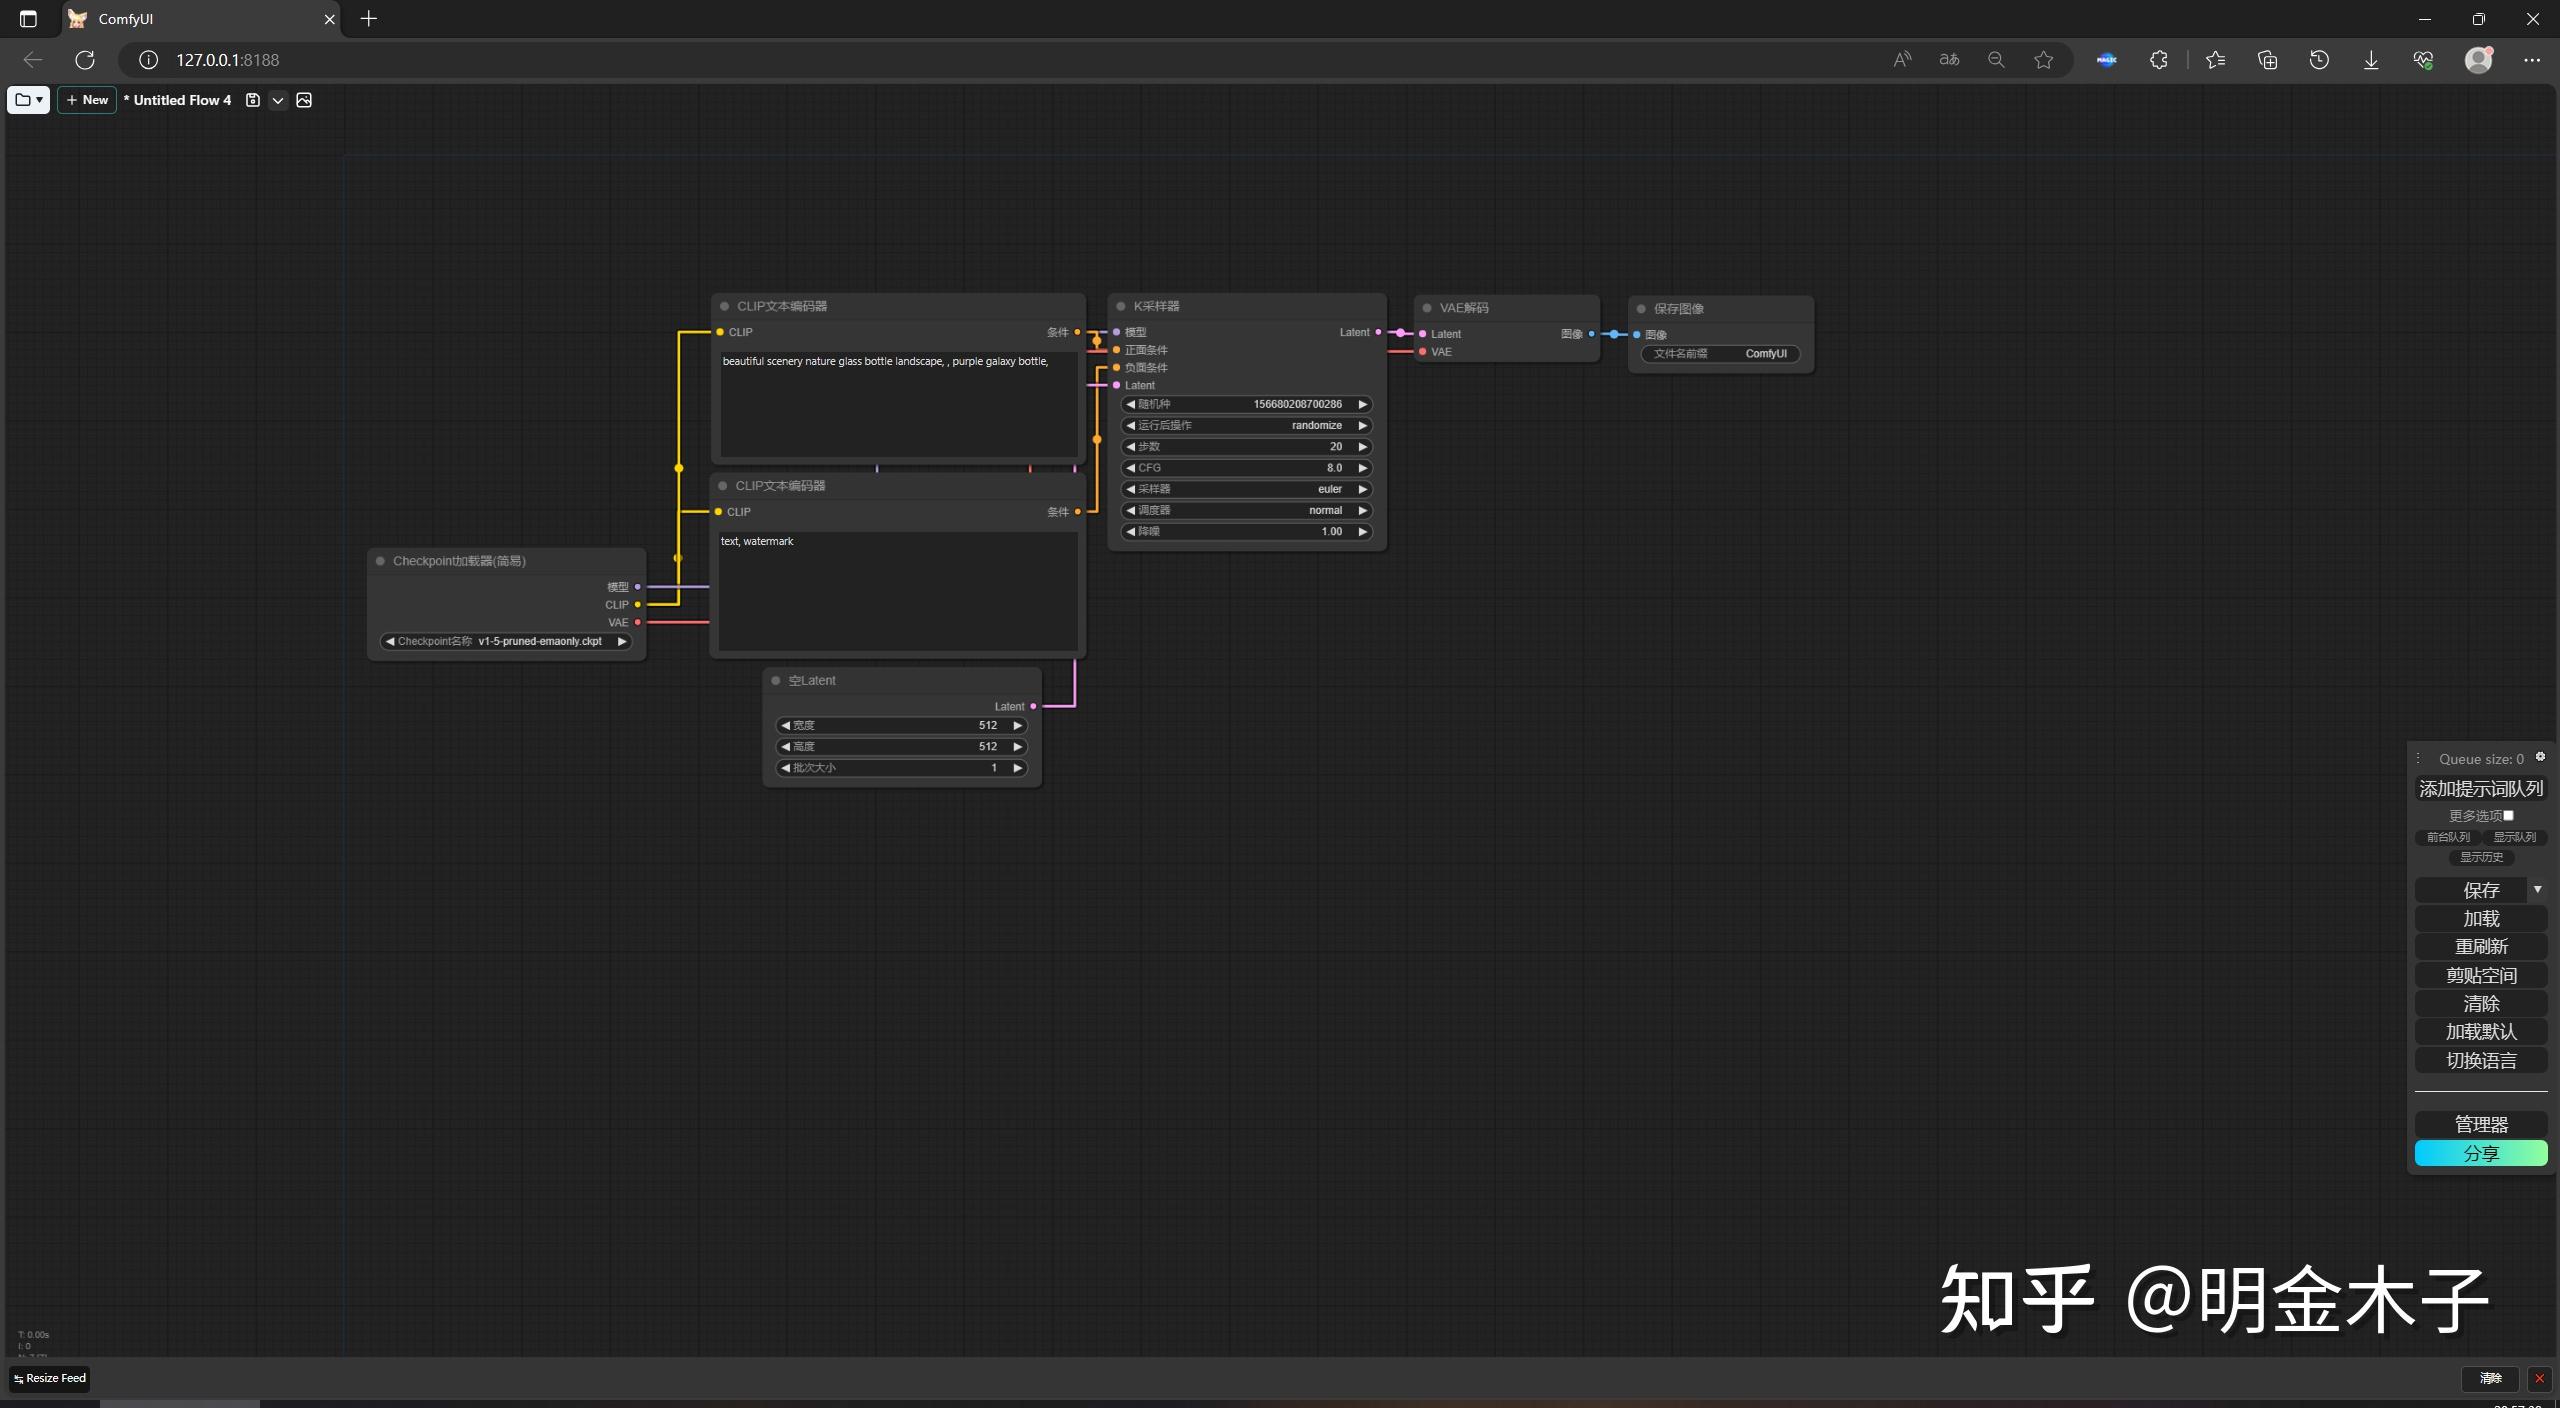2560x1408 pixels.
Task: Expand chevron next to Untitled Flow 4
Action: [x=278, y=100]
